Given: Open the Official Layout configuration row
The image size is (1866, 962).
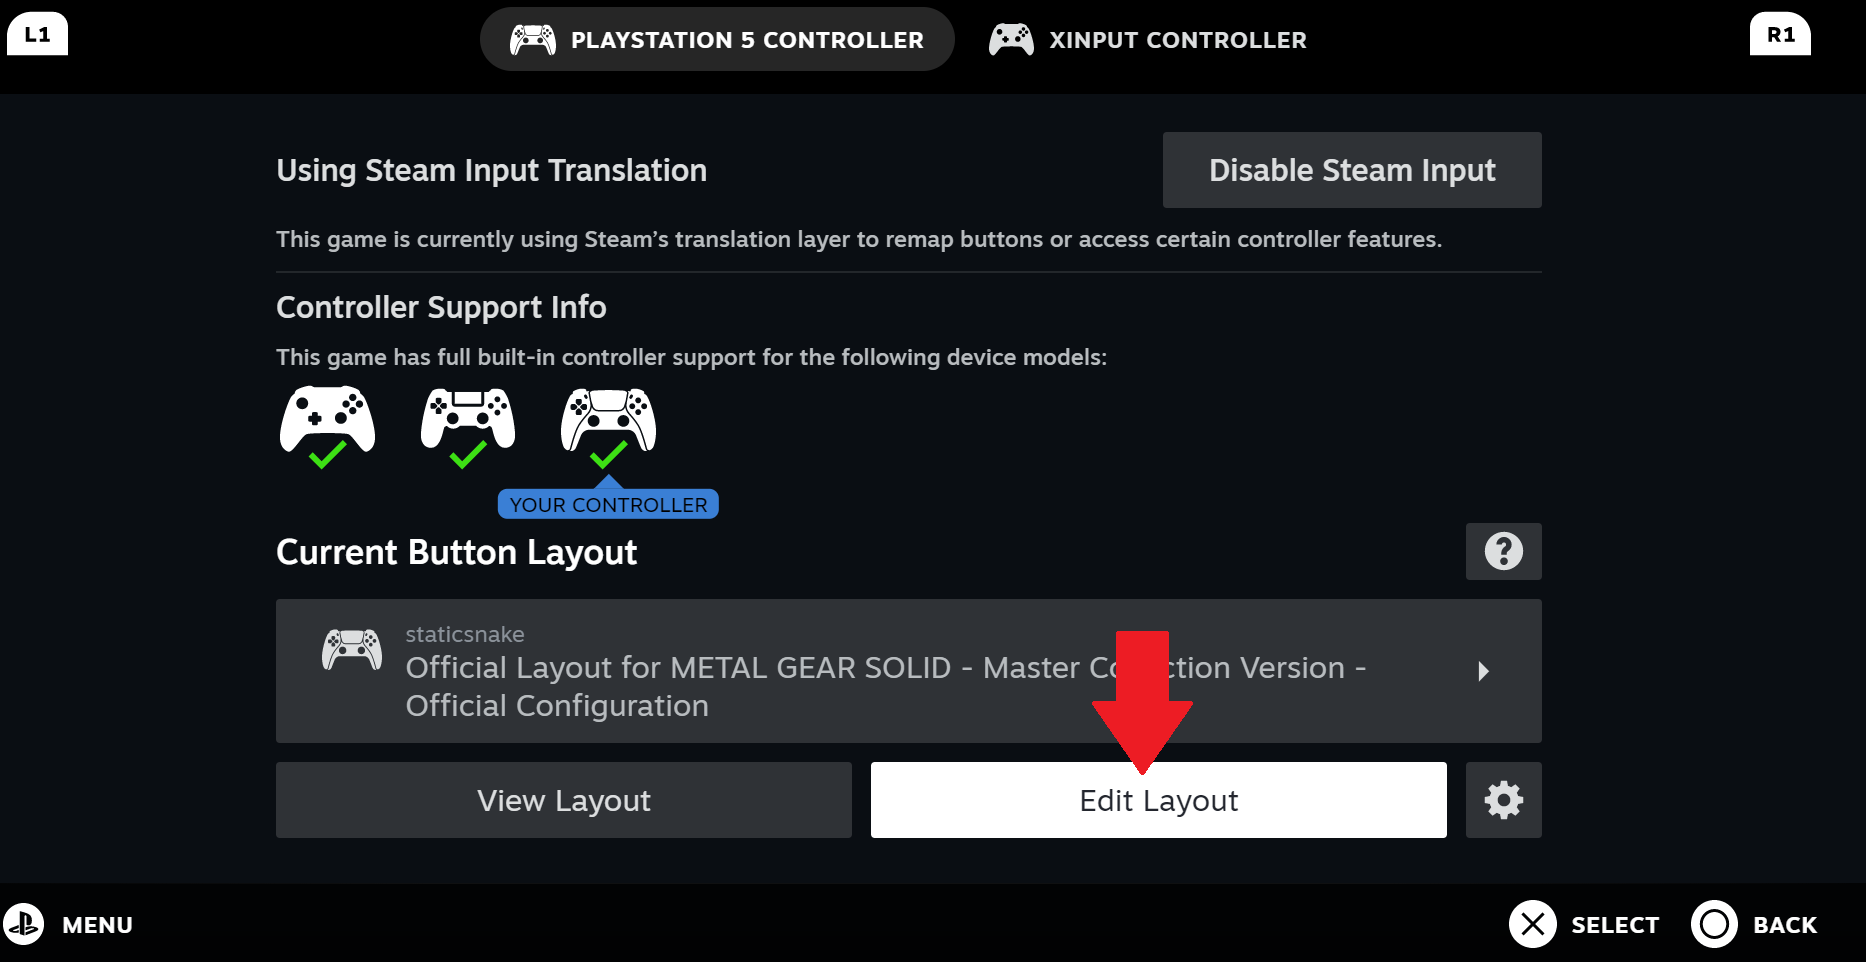Looking at the screenshot, I should point(909,671).
